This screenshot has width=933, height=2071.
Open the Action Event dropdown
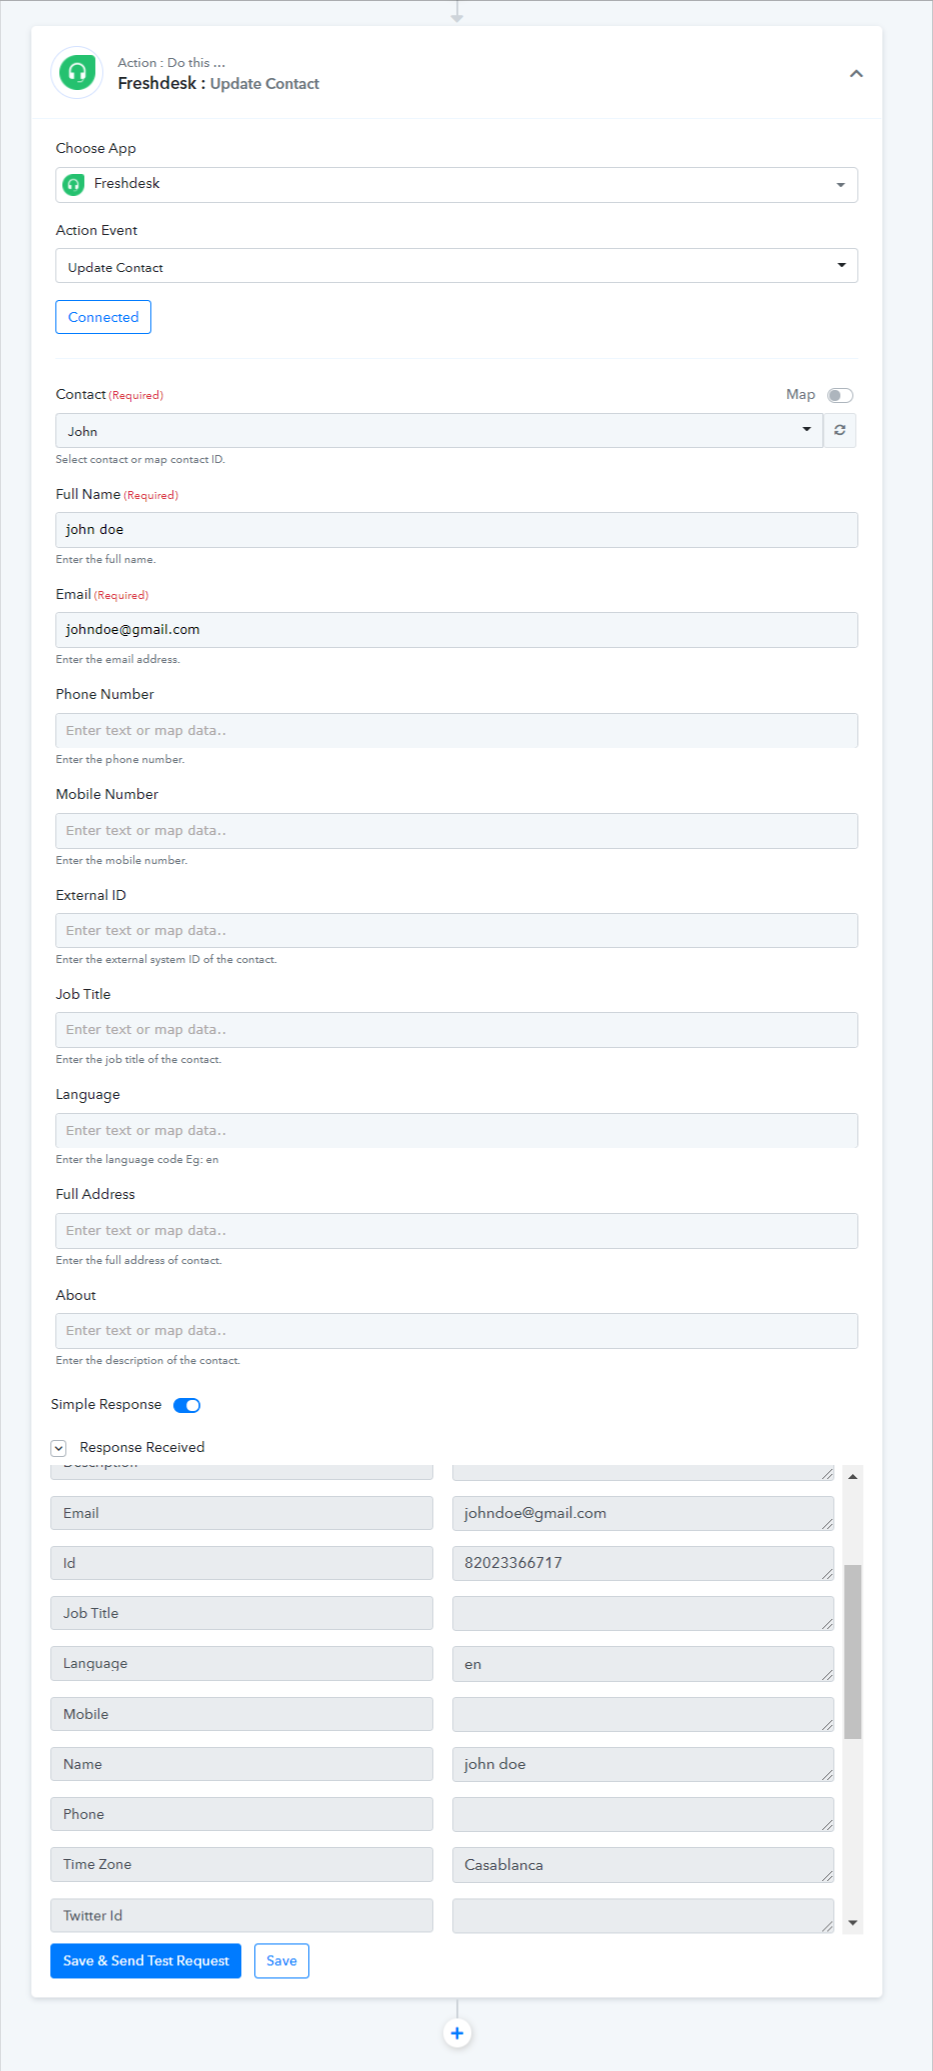pyautogui.click(x=457, y=266)
